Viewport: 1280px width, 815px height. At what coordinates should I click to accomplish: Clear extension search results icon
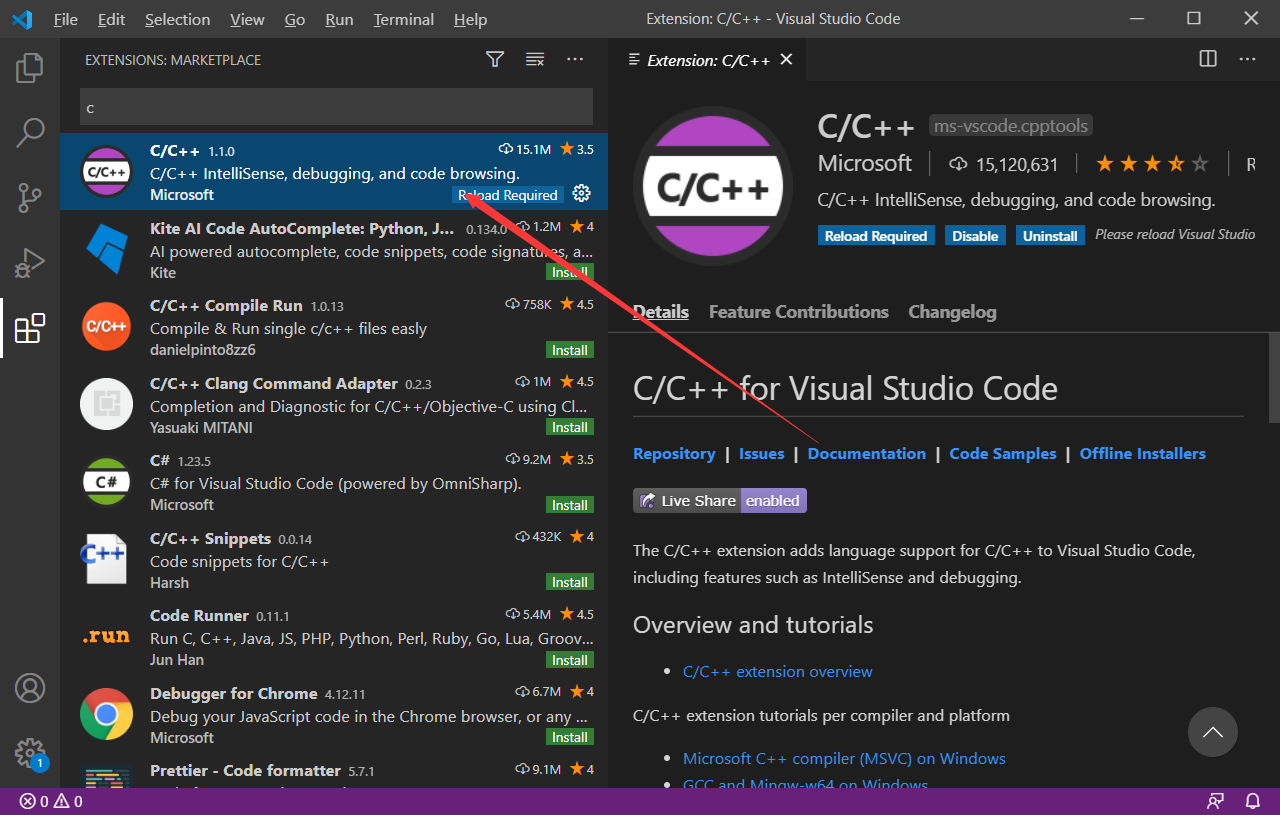[535, 60]
